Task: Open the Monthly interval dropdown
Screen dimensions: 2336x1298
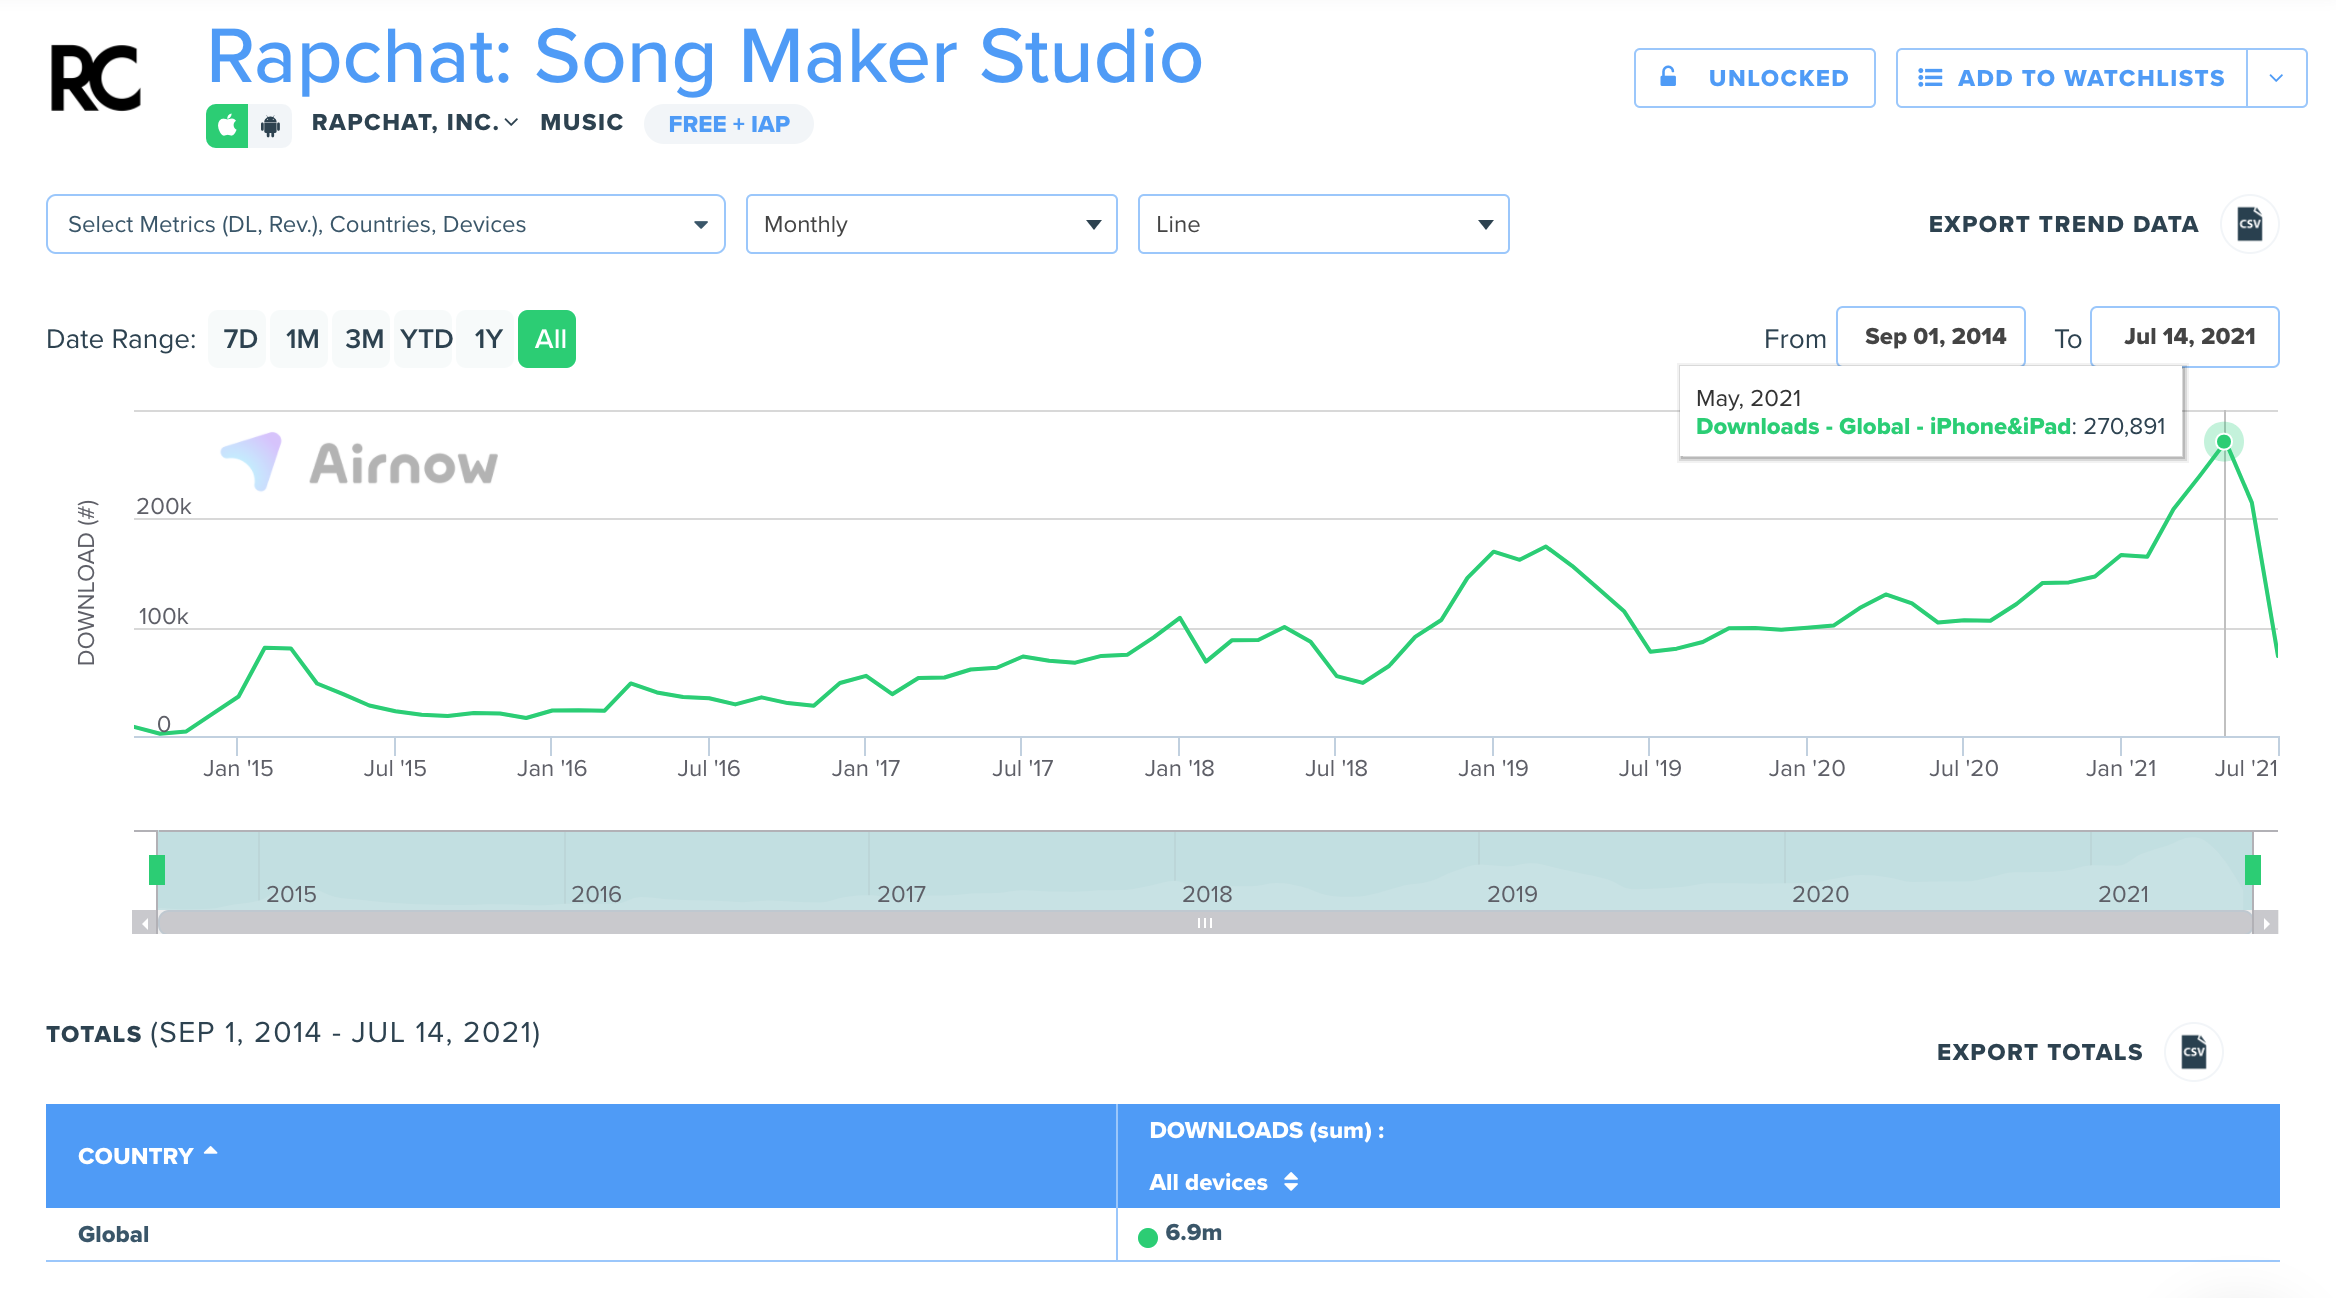Action: point(931,224)
